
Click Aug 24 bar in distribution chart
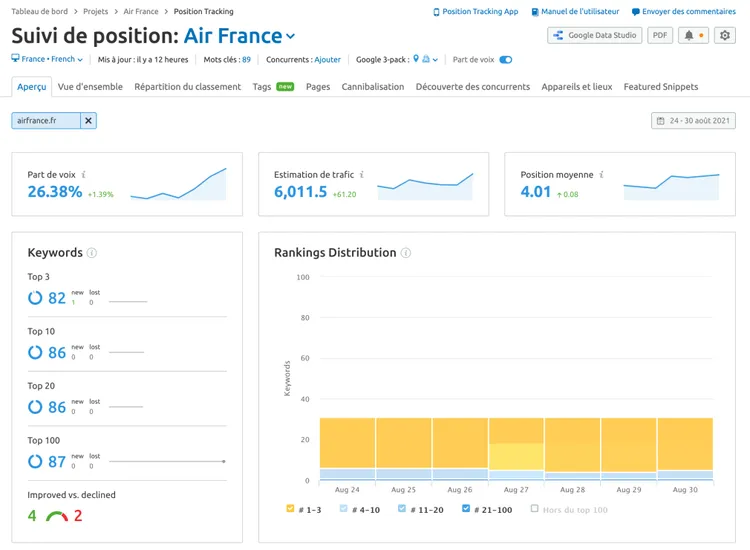(347, 450)
